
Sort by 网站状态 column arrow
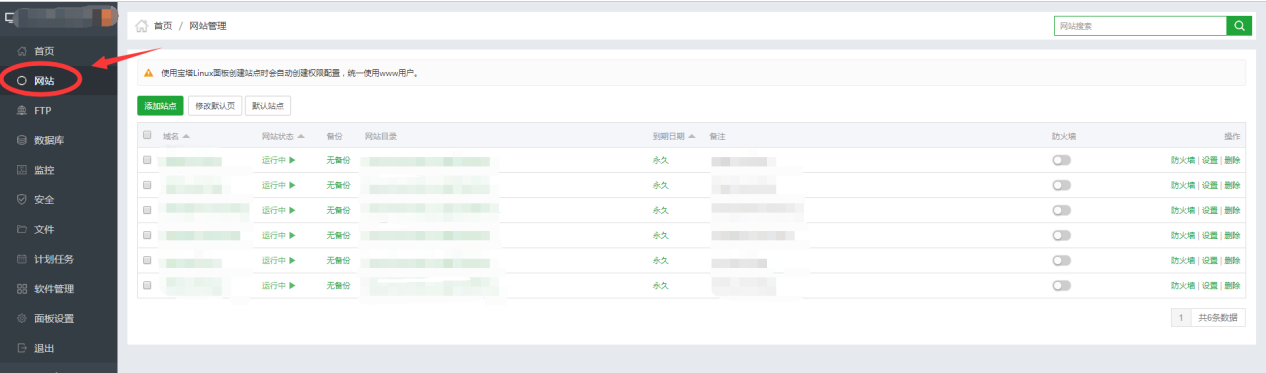pyautogui.click(x=301, y=136)
